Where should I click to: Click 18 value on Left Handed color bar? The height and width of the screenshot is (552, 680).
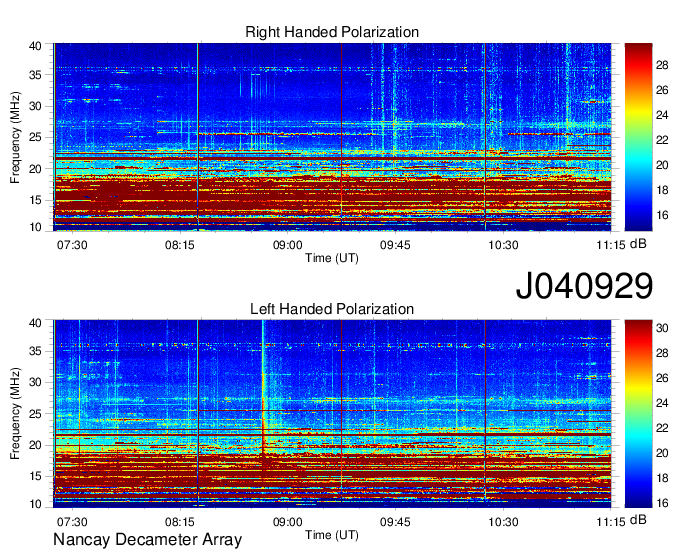[x=662, y=478]
